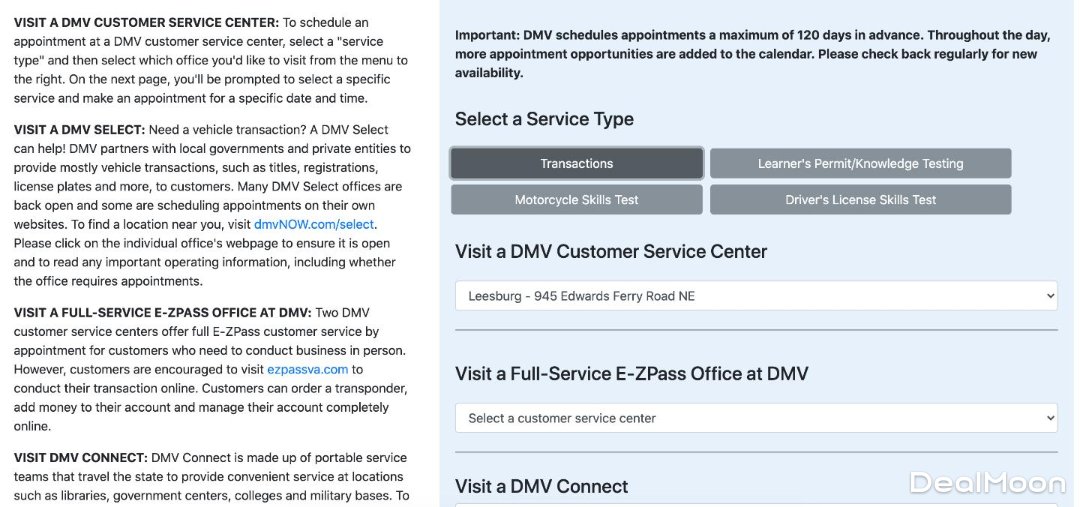Viewport: 1080px width, 507px height.
Task: Click the 'Select a Service Type' heading
Action: coord(544,119)
